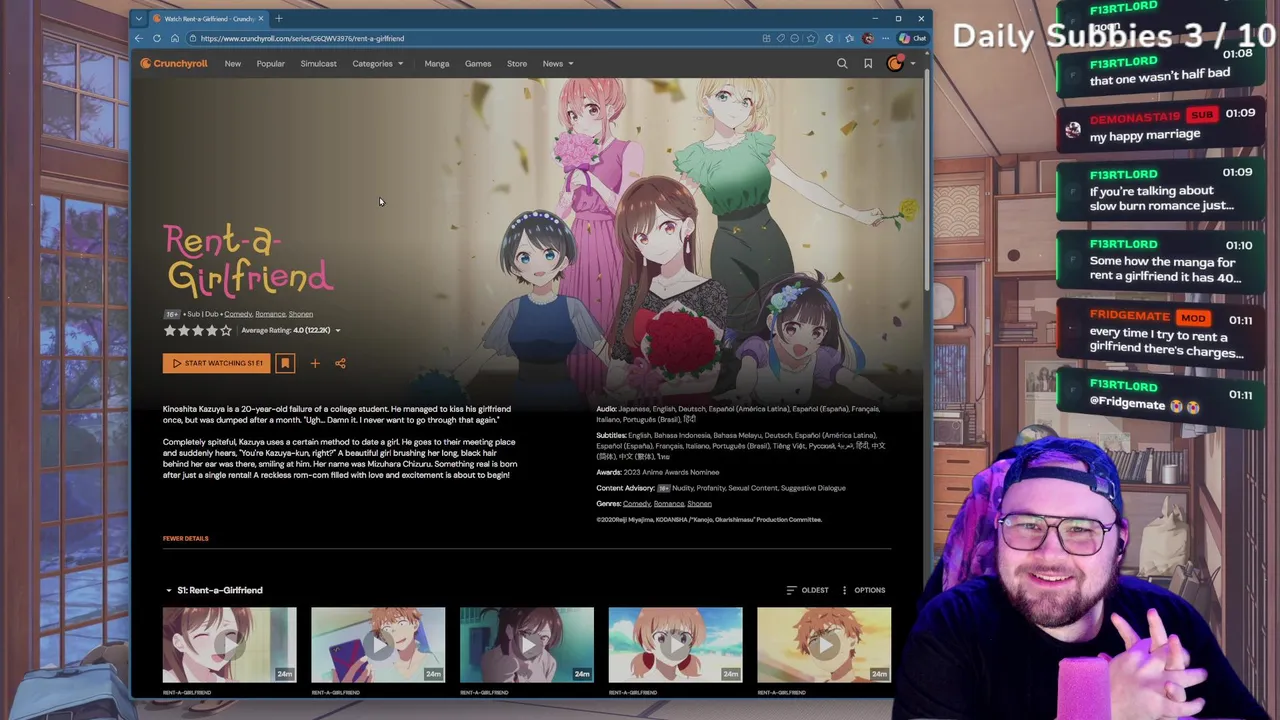Collapse with the Fewer Details link

[x=186, y=538]
